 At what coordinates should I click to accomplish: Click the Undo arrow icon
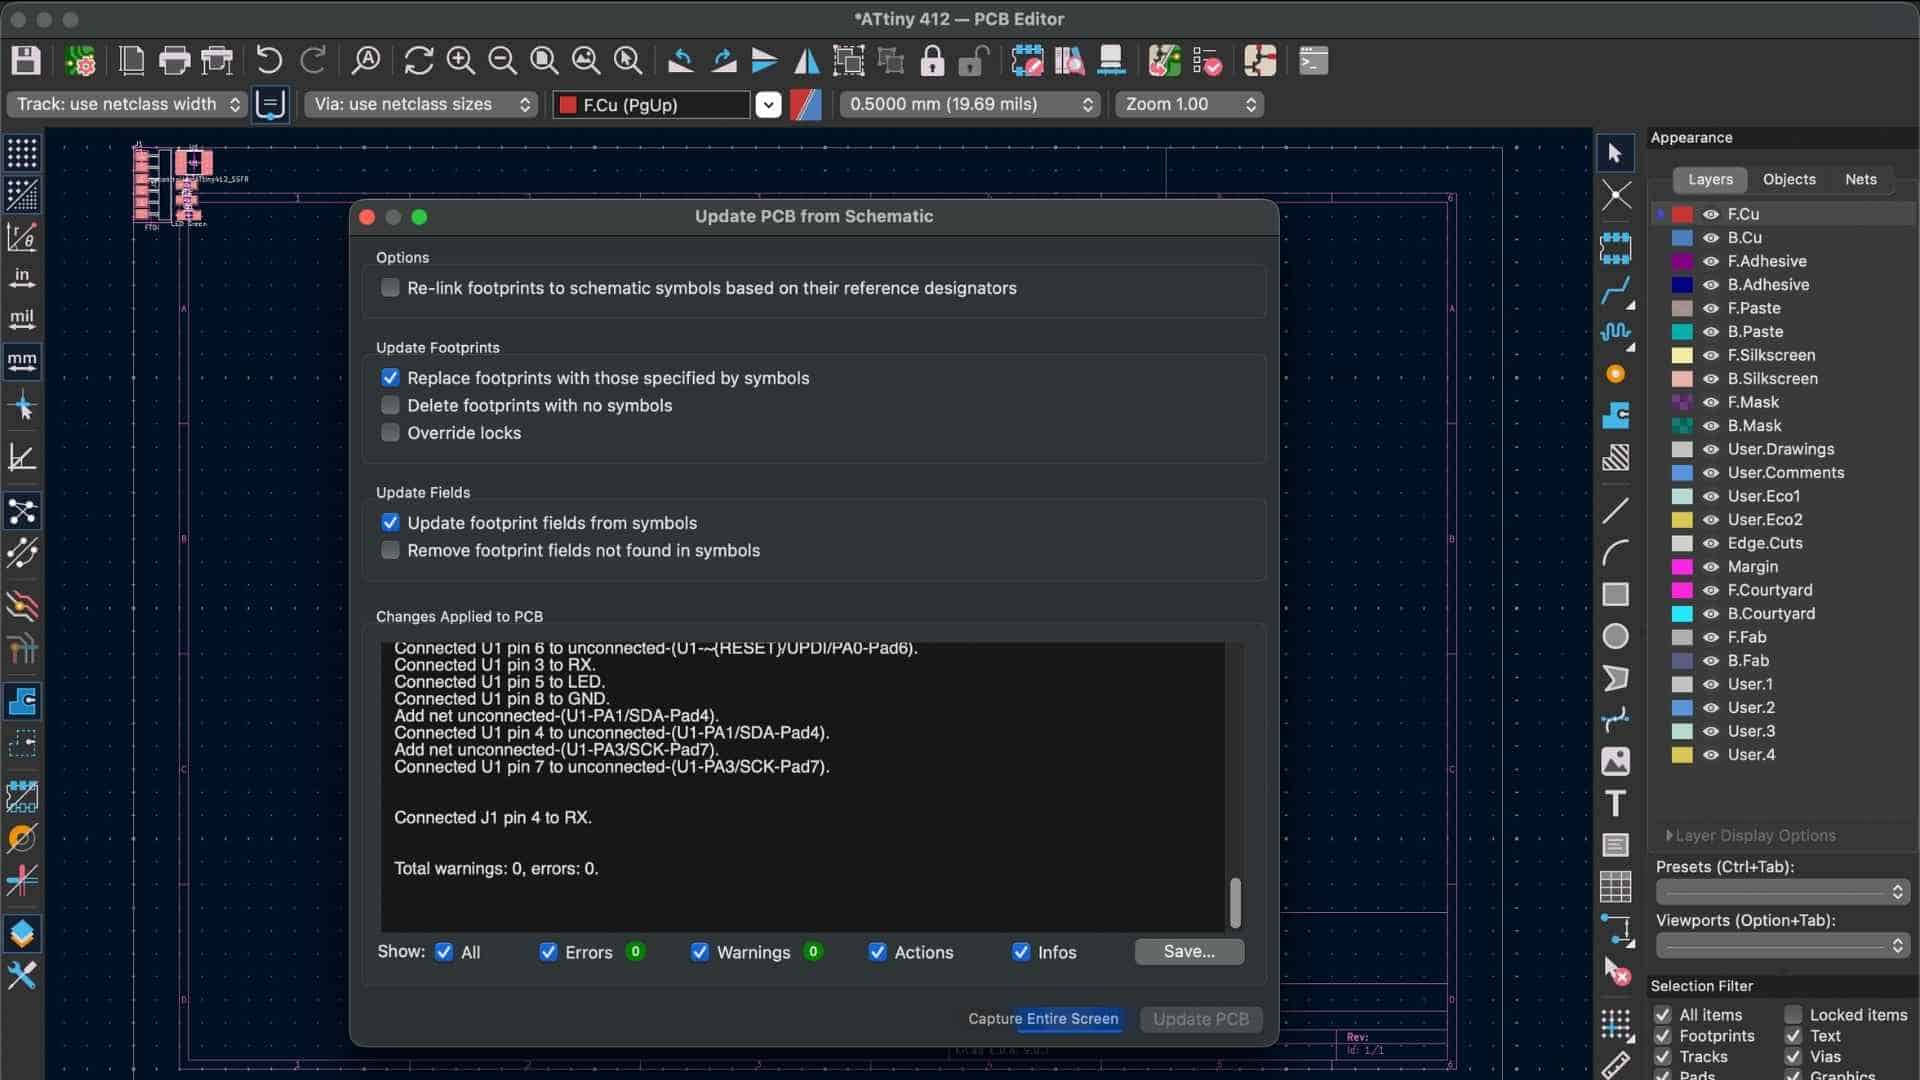pyautogui.click(x=268, y=61)
